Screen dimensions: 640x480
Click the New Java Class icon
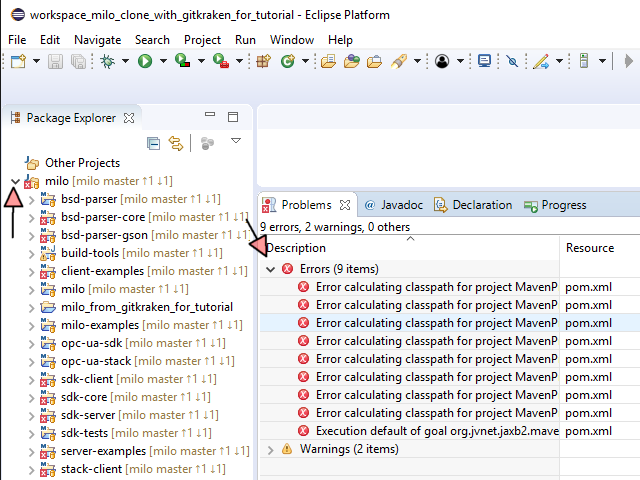coord(288,62)
